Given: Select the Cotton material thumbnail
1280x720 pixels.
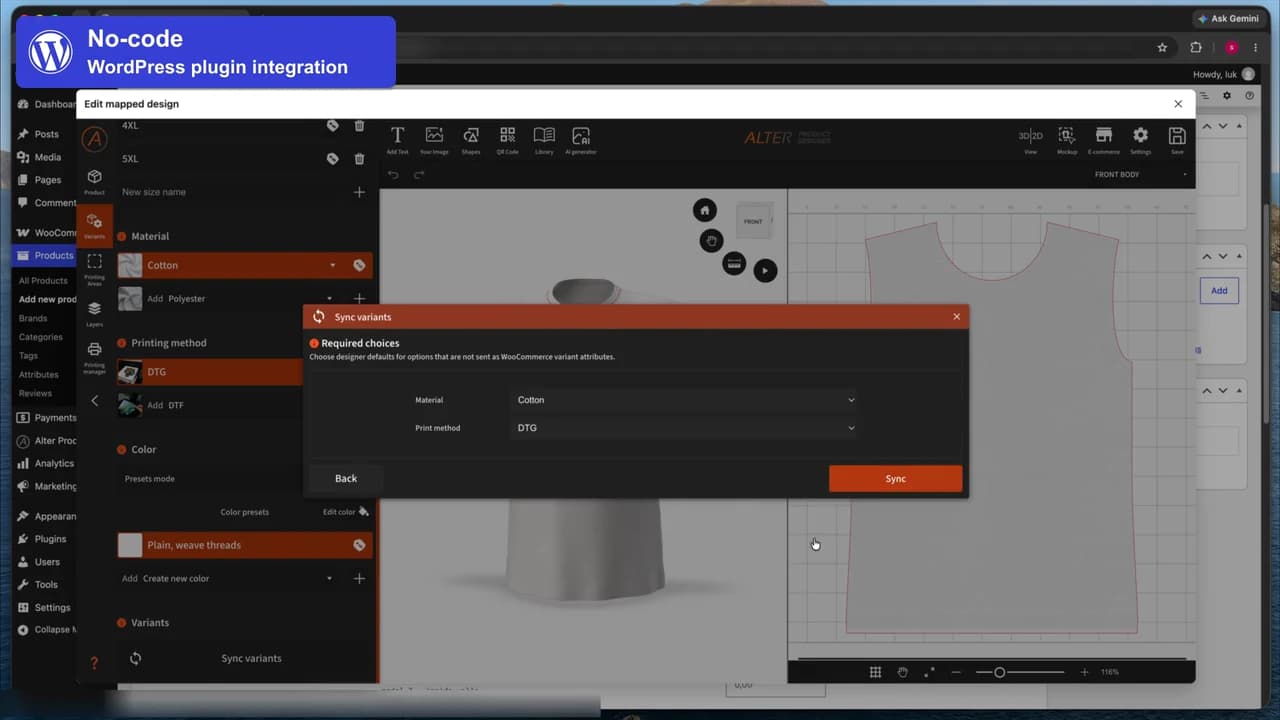Looking at the screenshot, I should (130, 265).
